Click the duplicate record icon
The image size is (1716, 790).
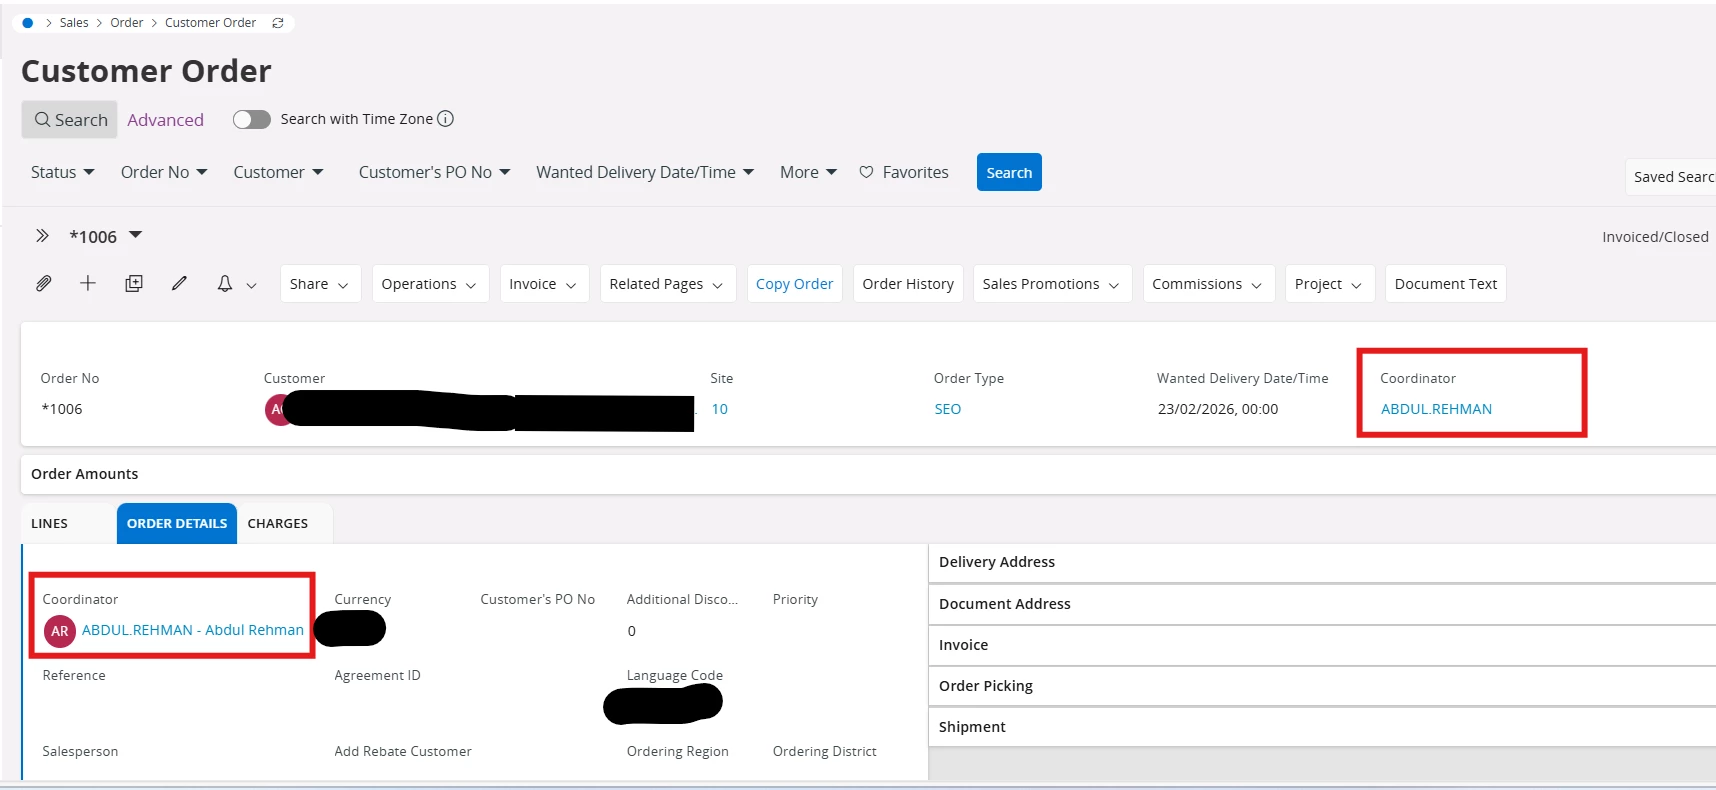133,284
